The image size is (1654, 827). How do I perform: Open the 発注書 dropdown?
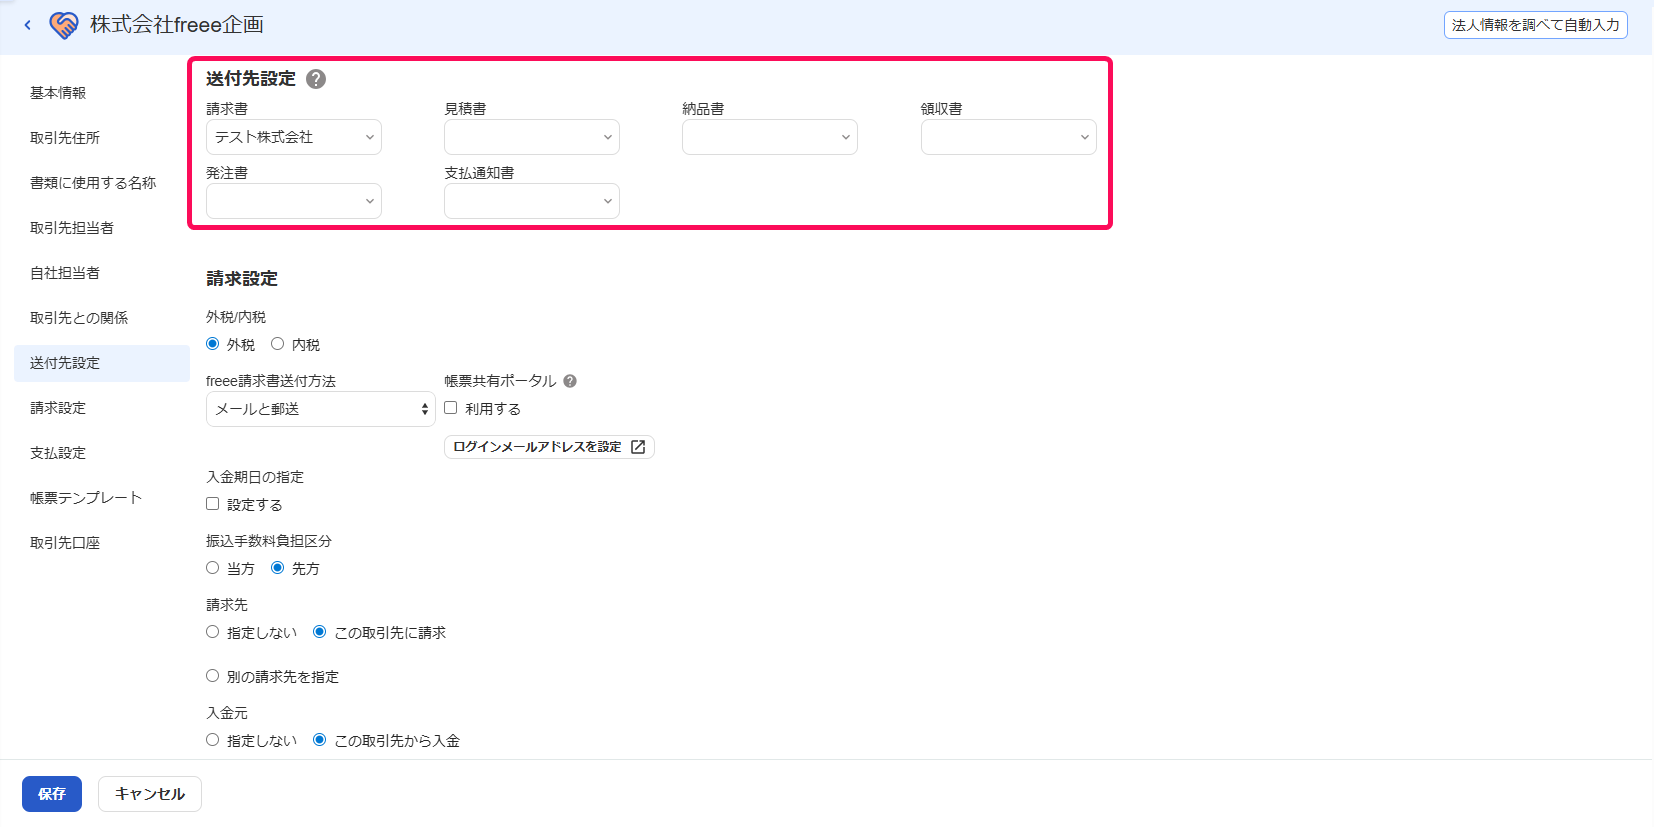[294, 201]
